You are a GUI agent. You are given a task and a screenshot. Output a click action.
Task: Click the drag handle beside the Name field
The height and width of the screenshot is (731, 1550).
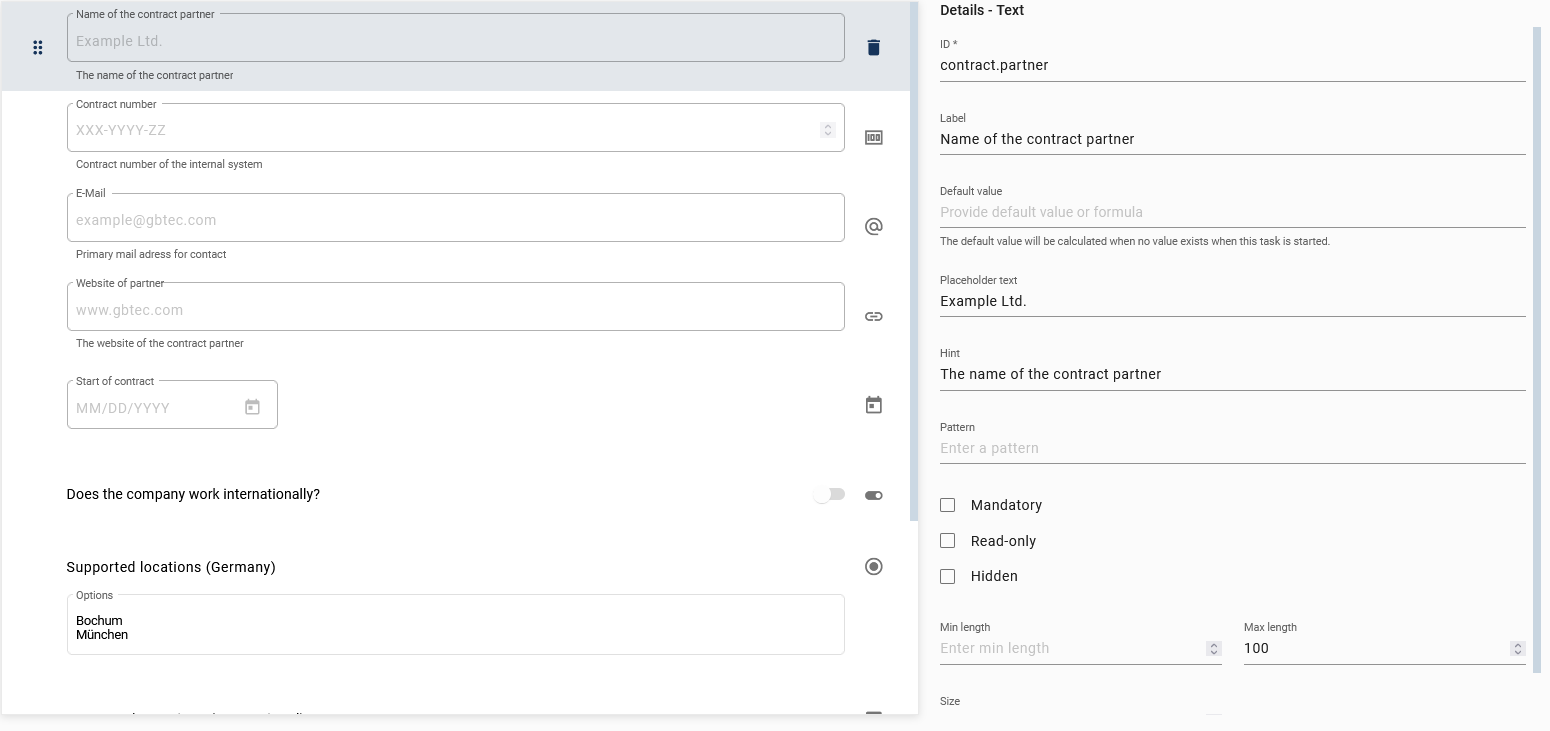38,46
